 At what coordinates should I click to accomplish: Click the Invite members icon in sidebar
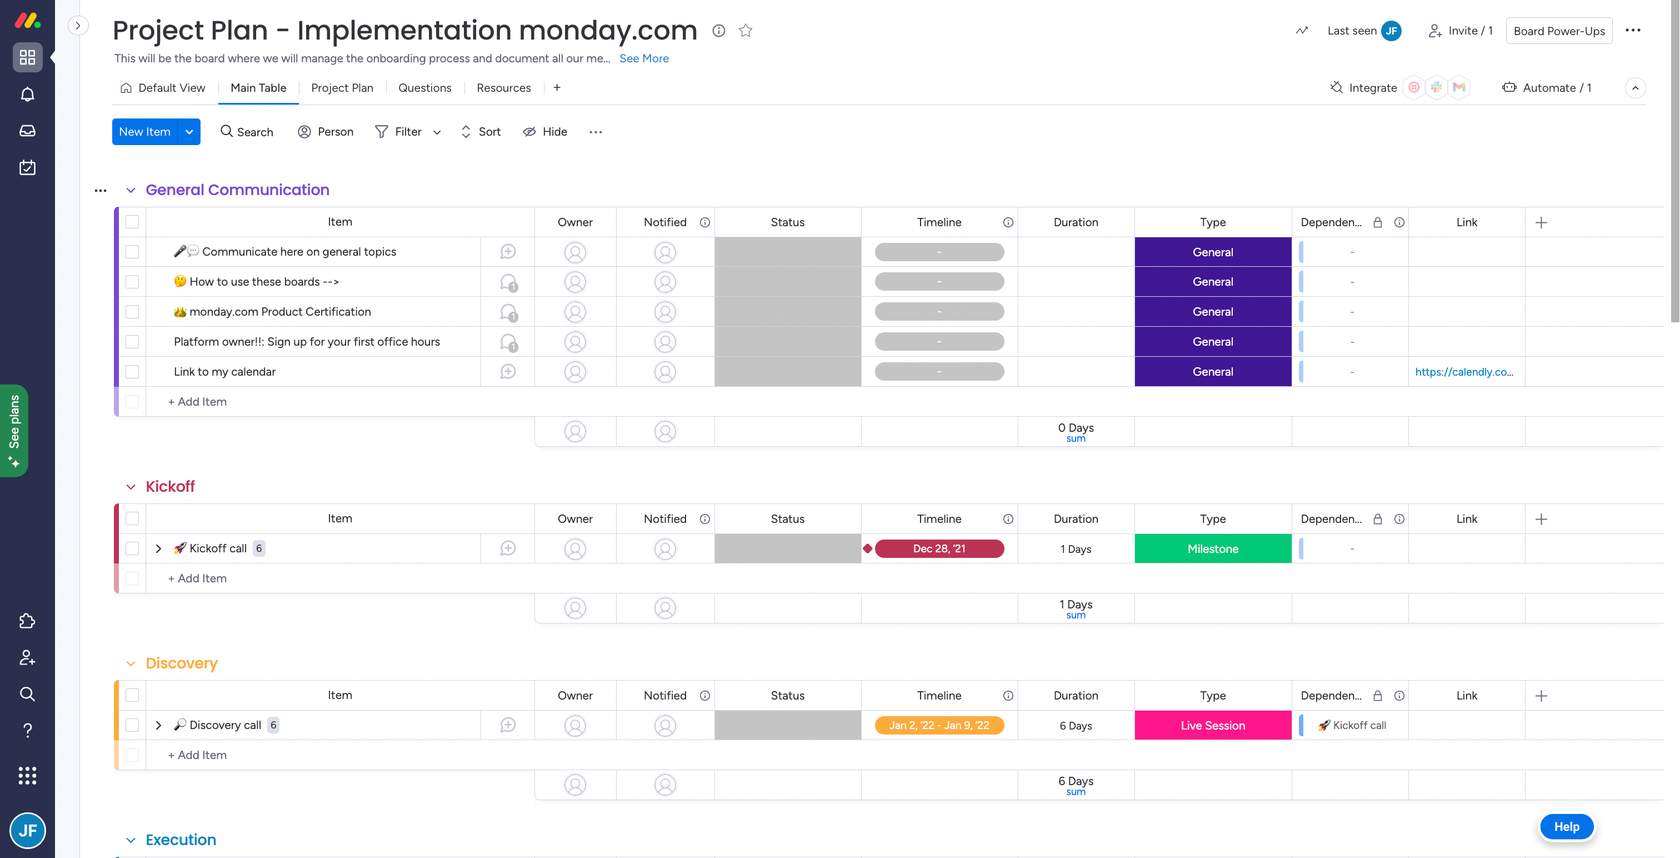pos(27,658)
